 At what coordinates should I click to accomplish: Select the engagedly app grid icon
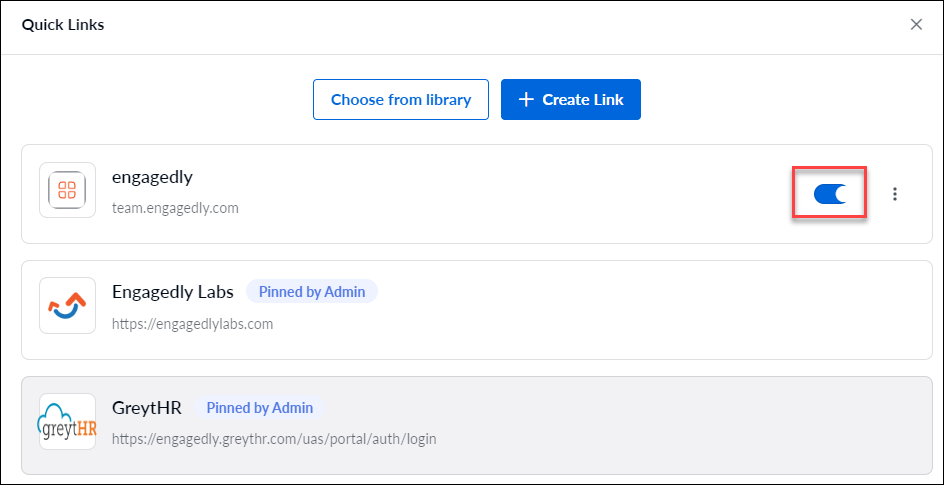click(67, 190)
